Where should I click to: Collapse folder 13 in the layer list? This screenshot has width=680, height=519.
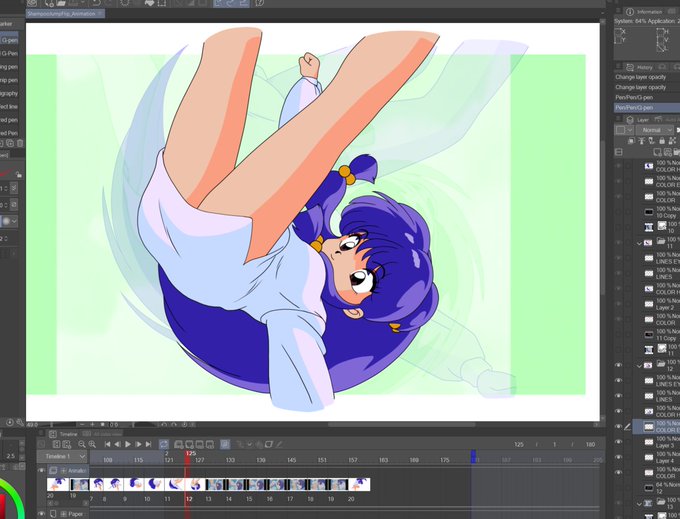[639, 504]
